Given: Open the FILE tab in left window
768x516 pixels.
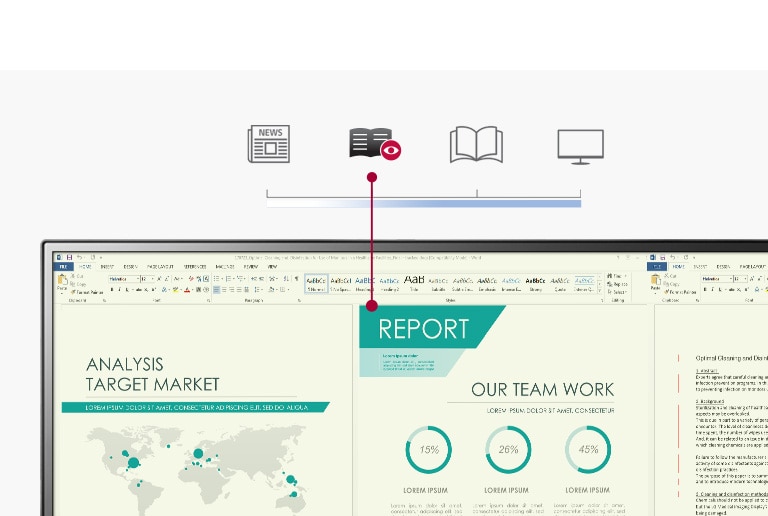Looking at the screenshot, I should pyautogui.click(x=62, y=267).
